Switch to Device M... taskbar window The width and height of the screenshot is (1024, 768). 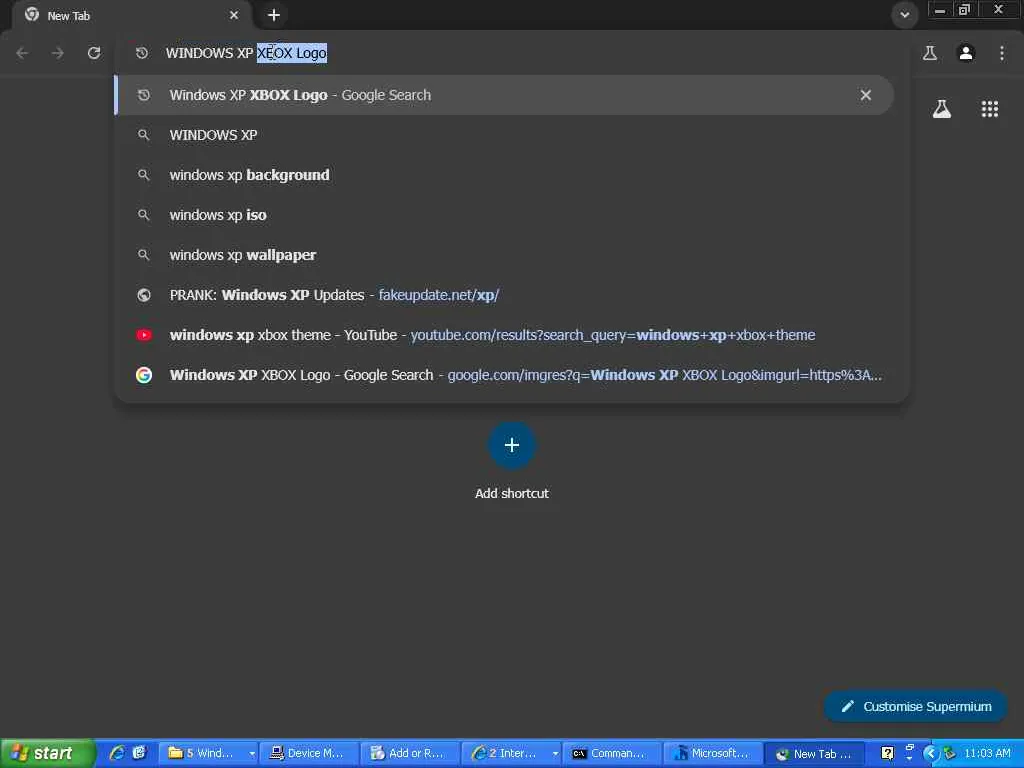310,753
